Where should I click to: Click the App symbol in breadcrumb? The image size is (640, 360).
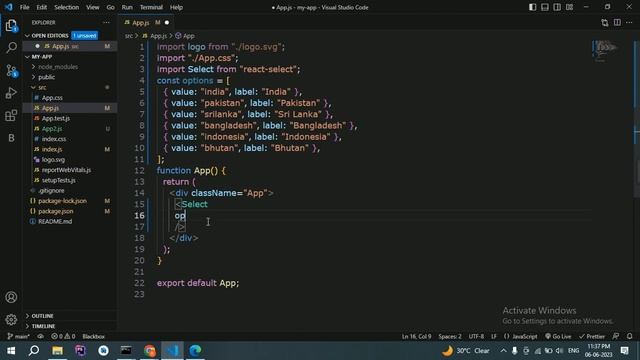[185, 36]
